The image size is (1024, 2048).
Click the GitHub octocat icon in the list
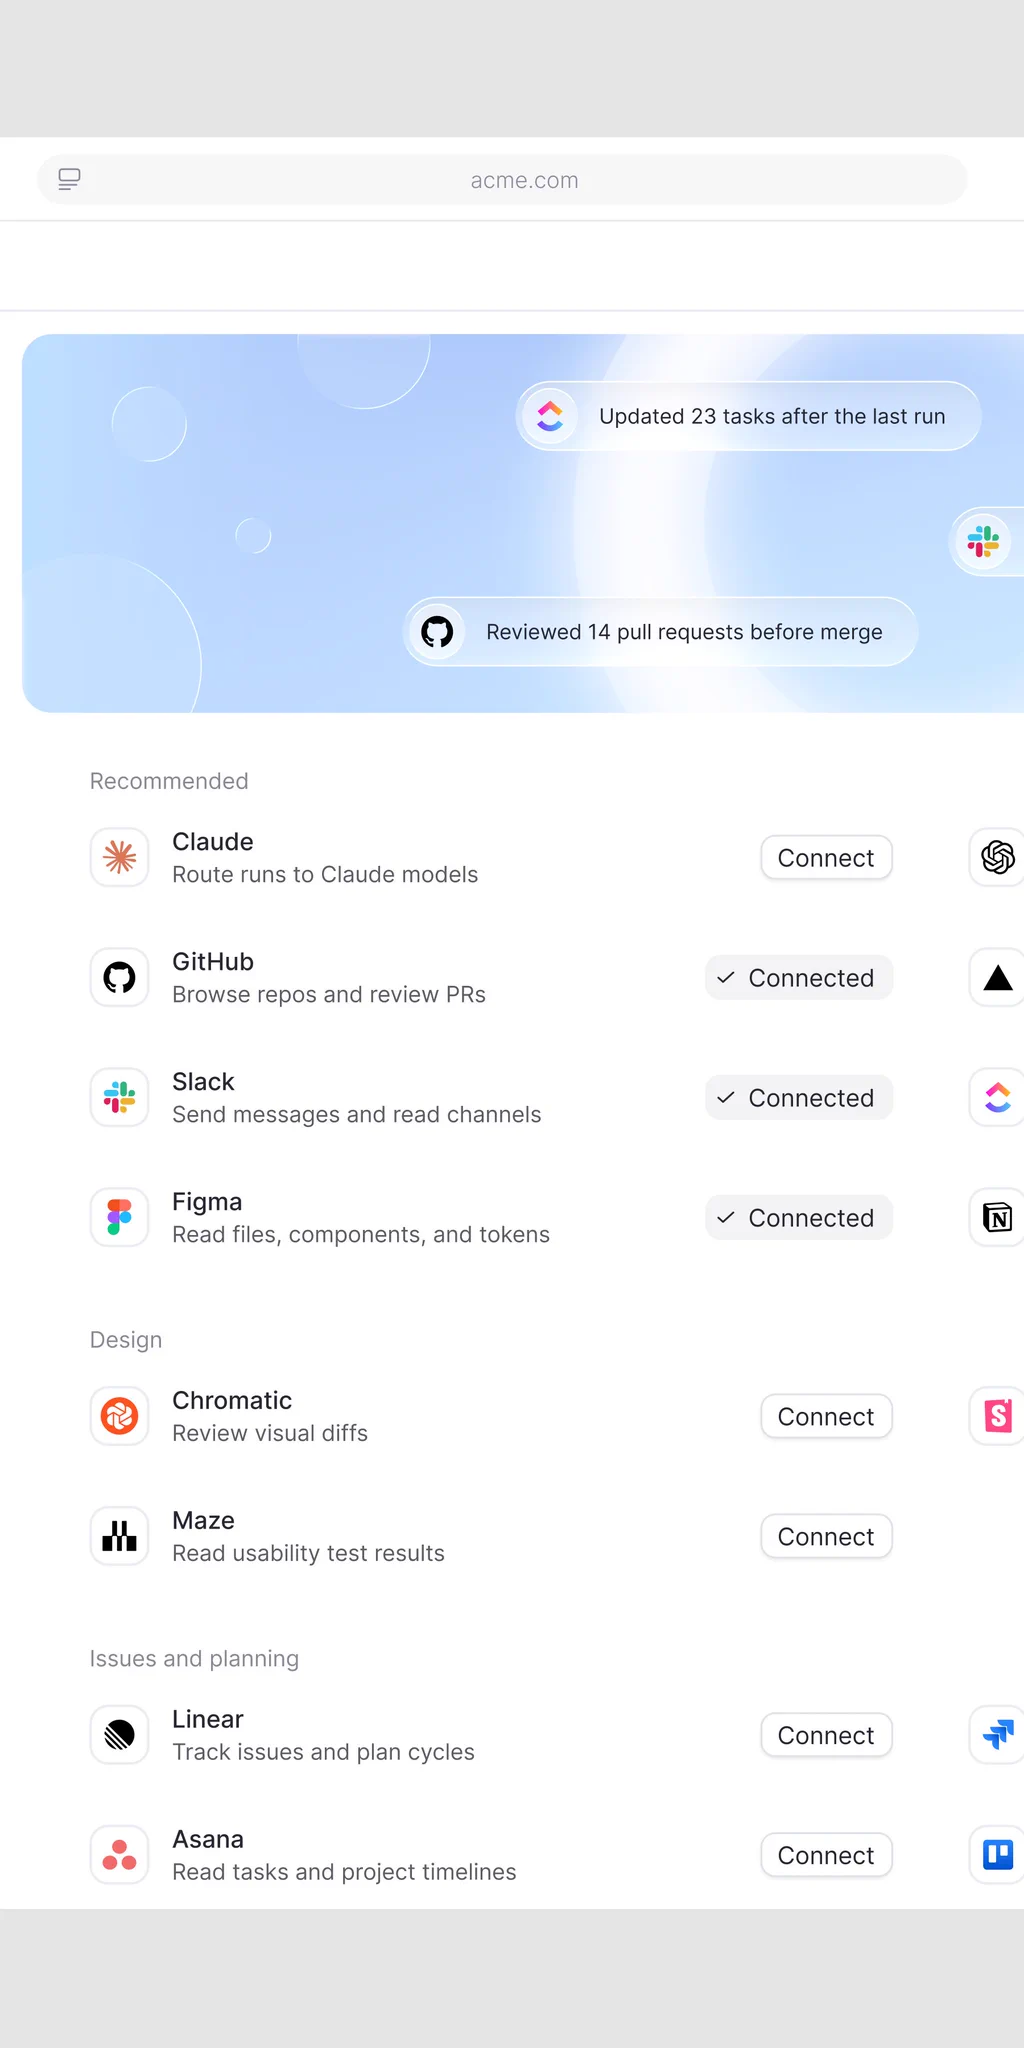120,977
